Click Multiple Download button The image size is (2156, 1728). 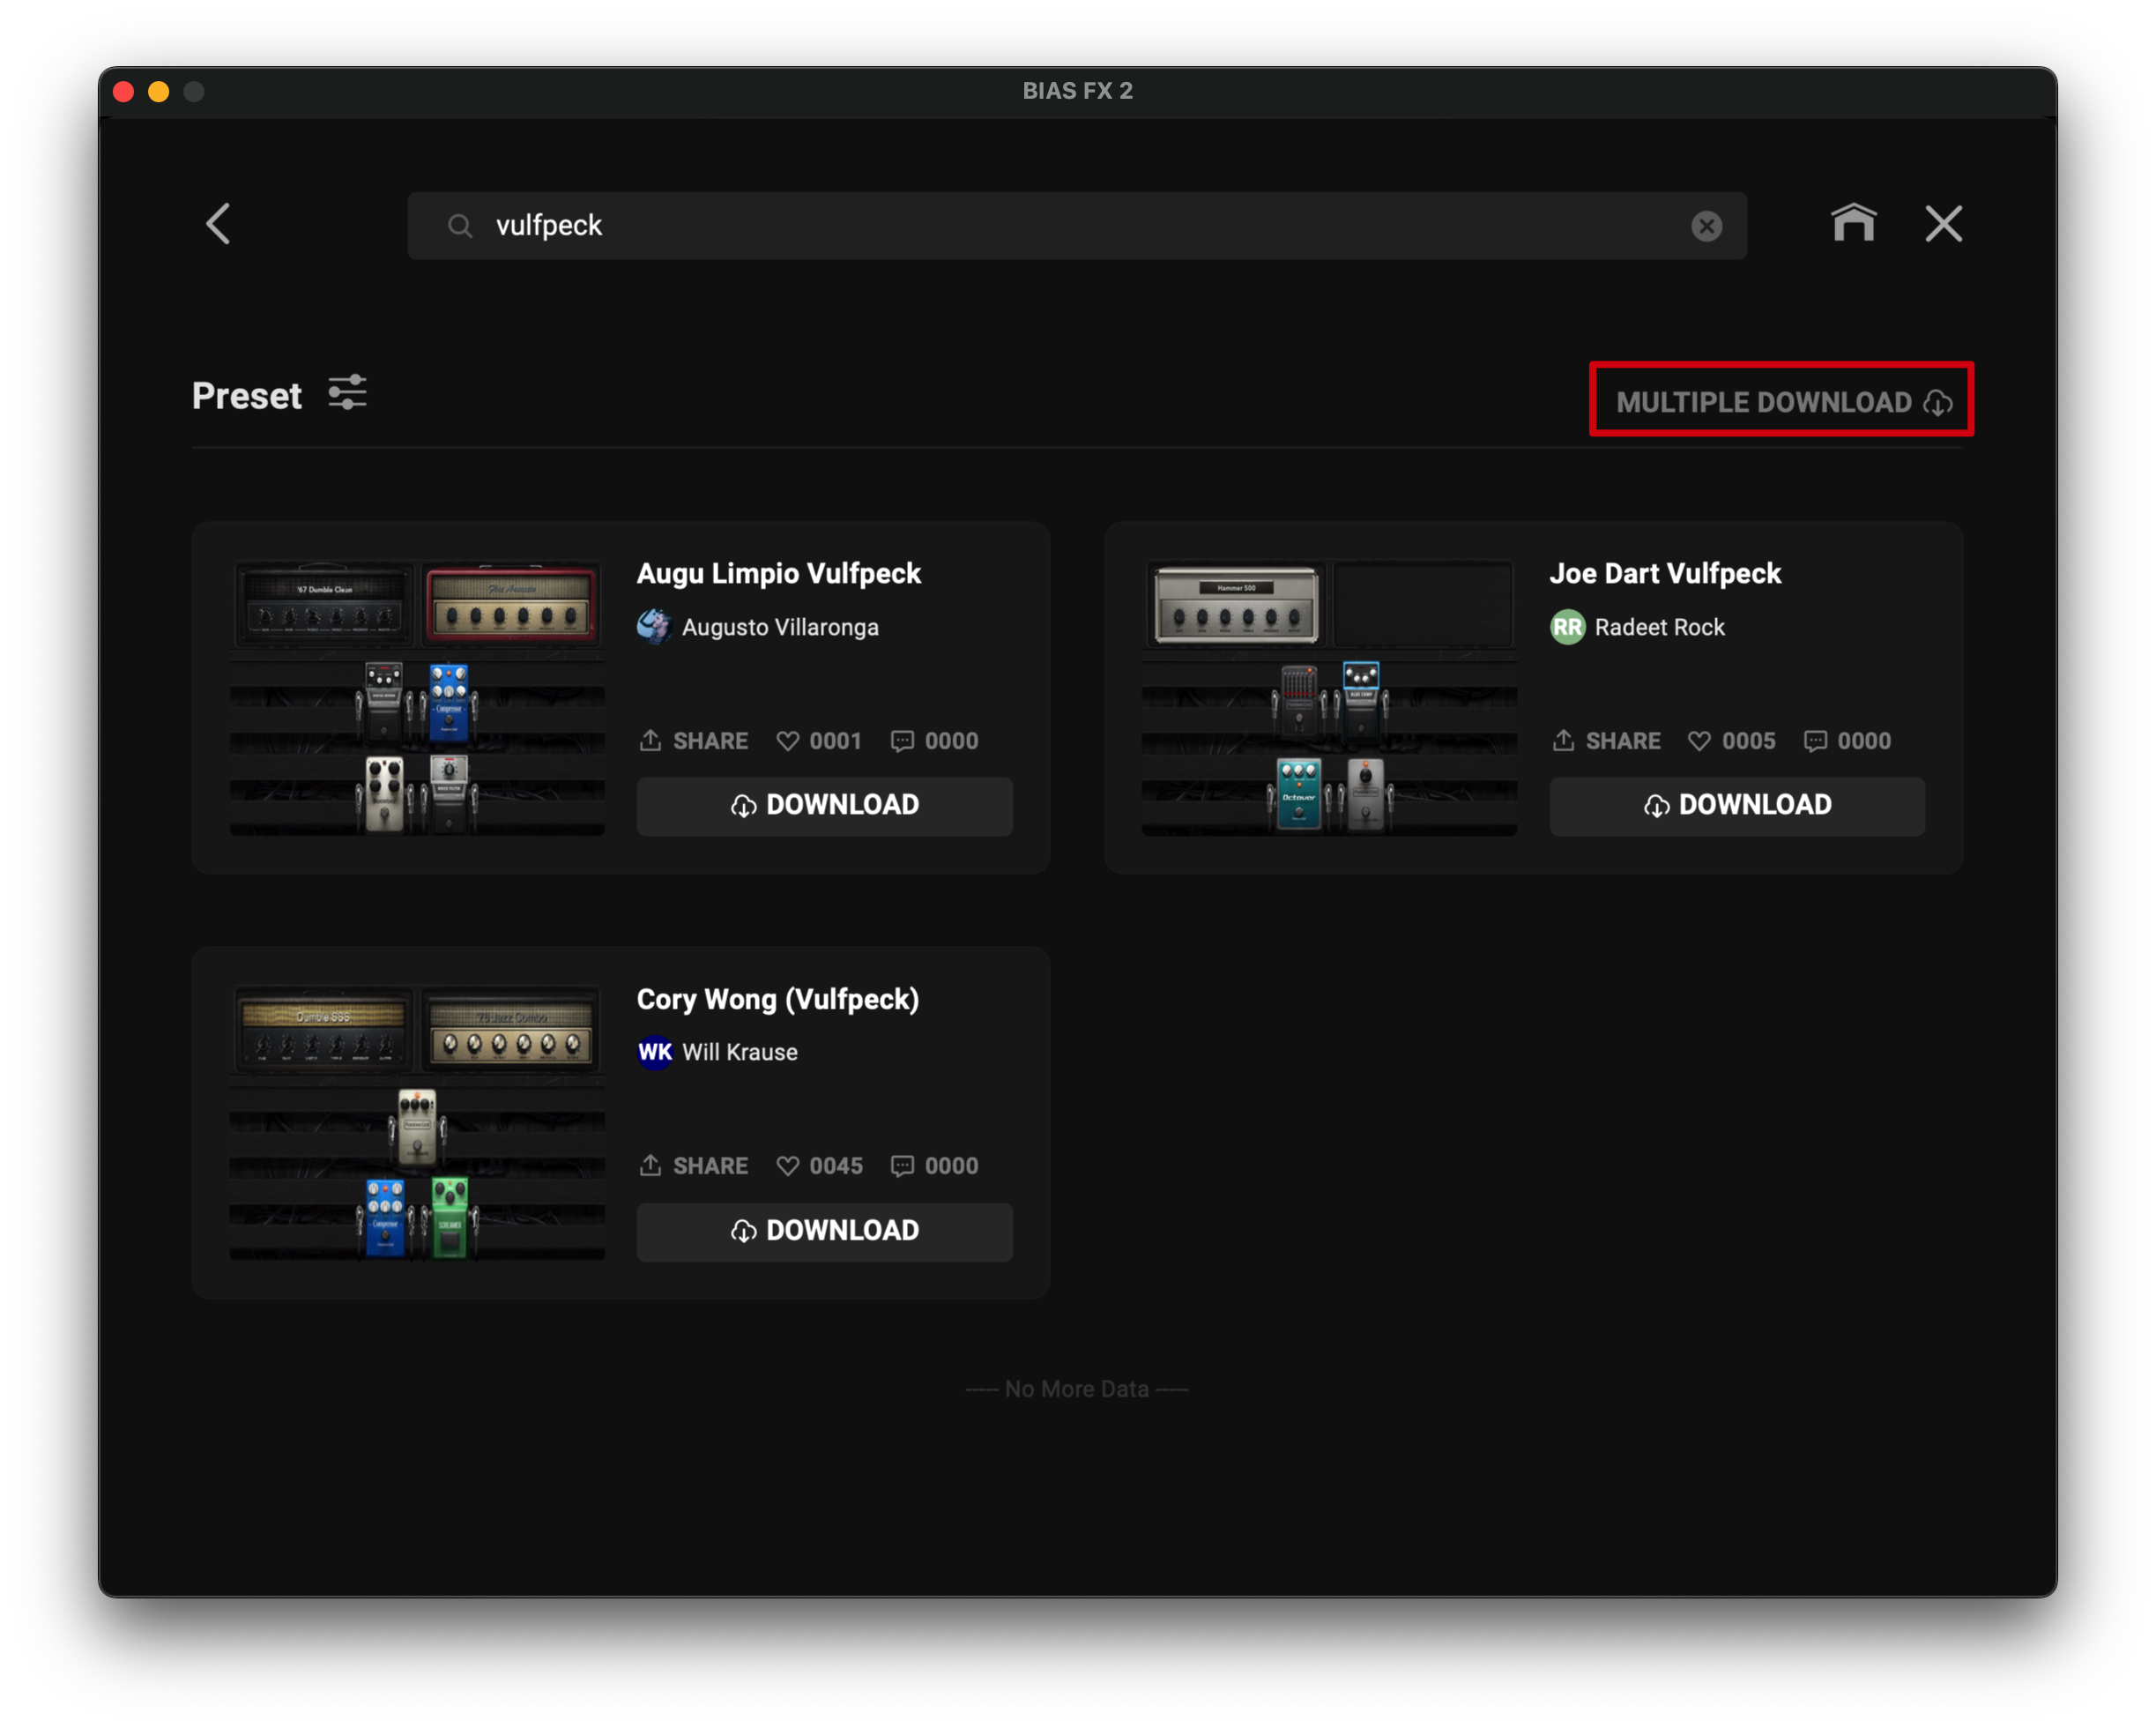pos(1781,402)
